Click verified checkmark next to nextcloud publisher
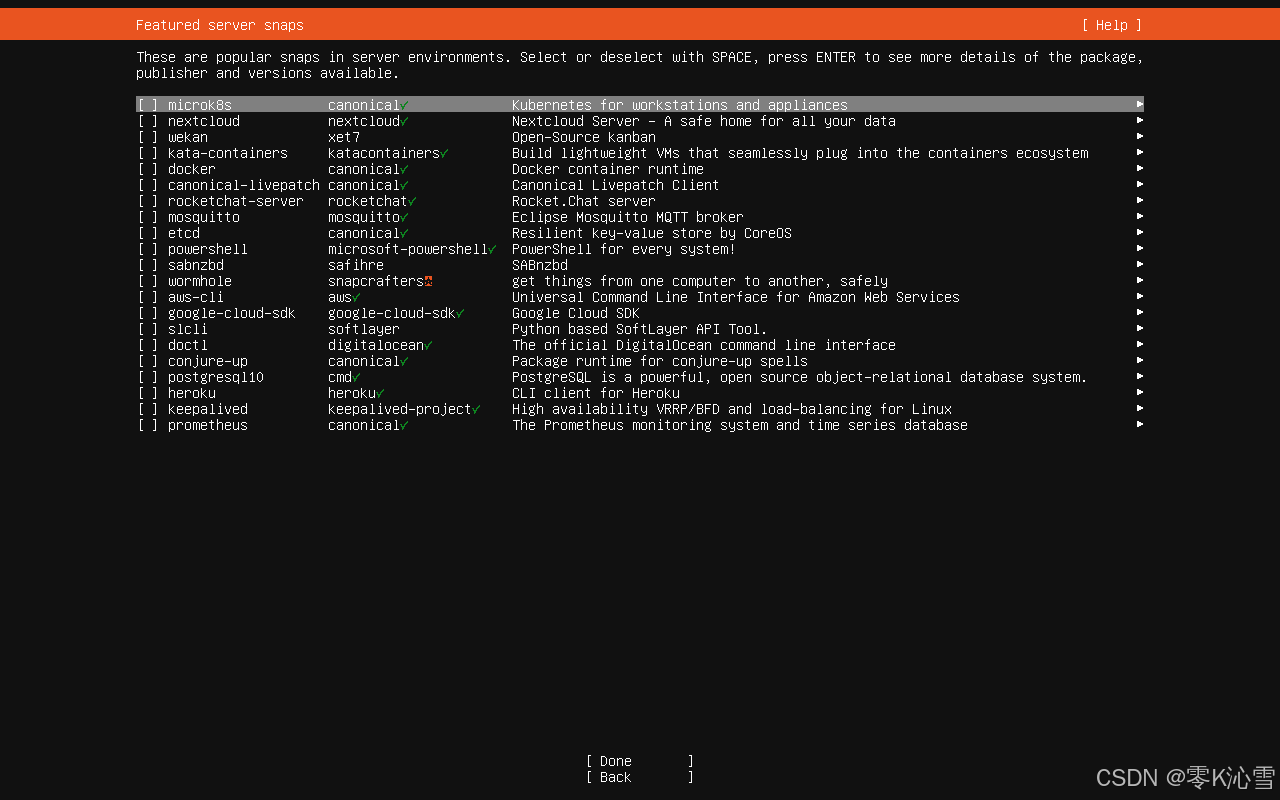 click(404, 121)
